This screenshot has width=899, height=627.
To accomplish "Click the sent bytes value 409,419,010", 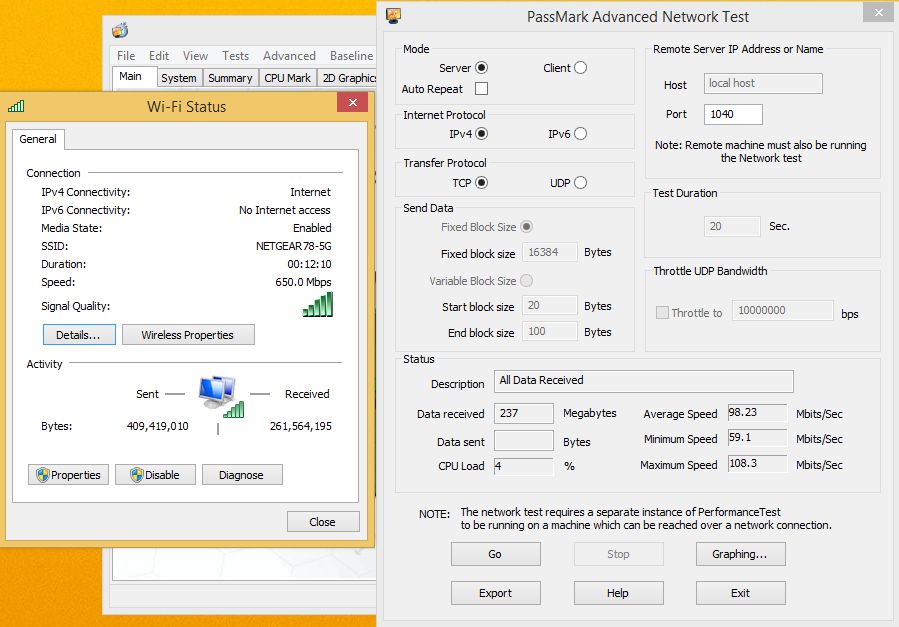I will pyautogui.click(x=158, y=426).
